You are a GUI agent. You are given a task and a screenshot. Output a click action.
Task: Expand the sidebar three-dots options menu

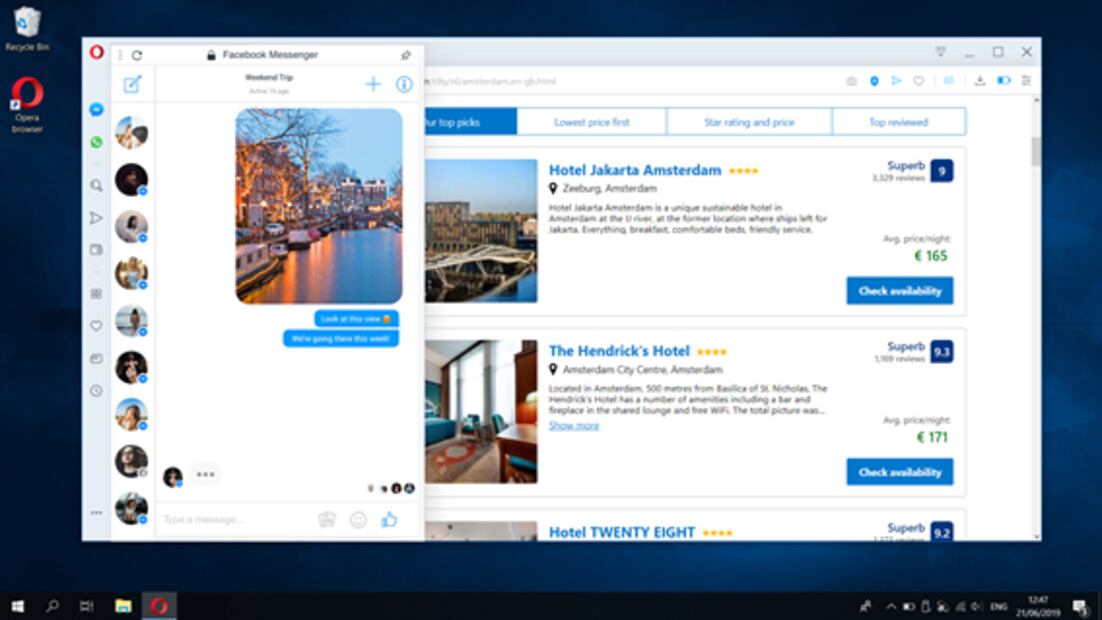point(96,512)
